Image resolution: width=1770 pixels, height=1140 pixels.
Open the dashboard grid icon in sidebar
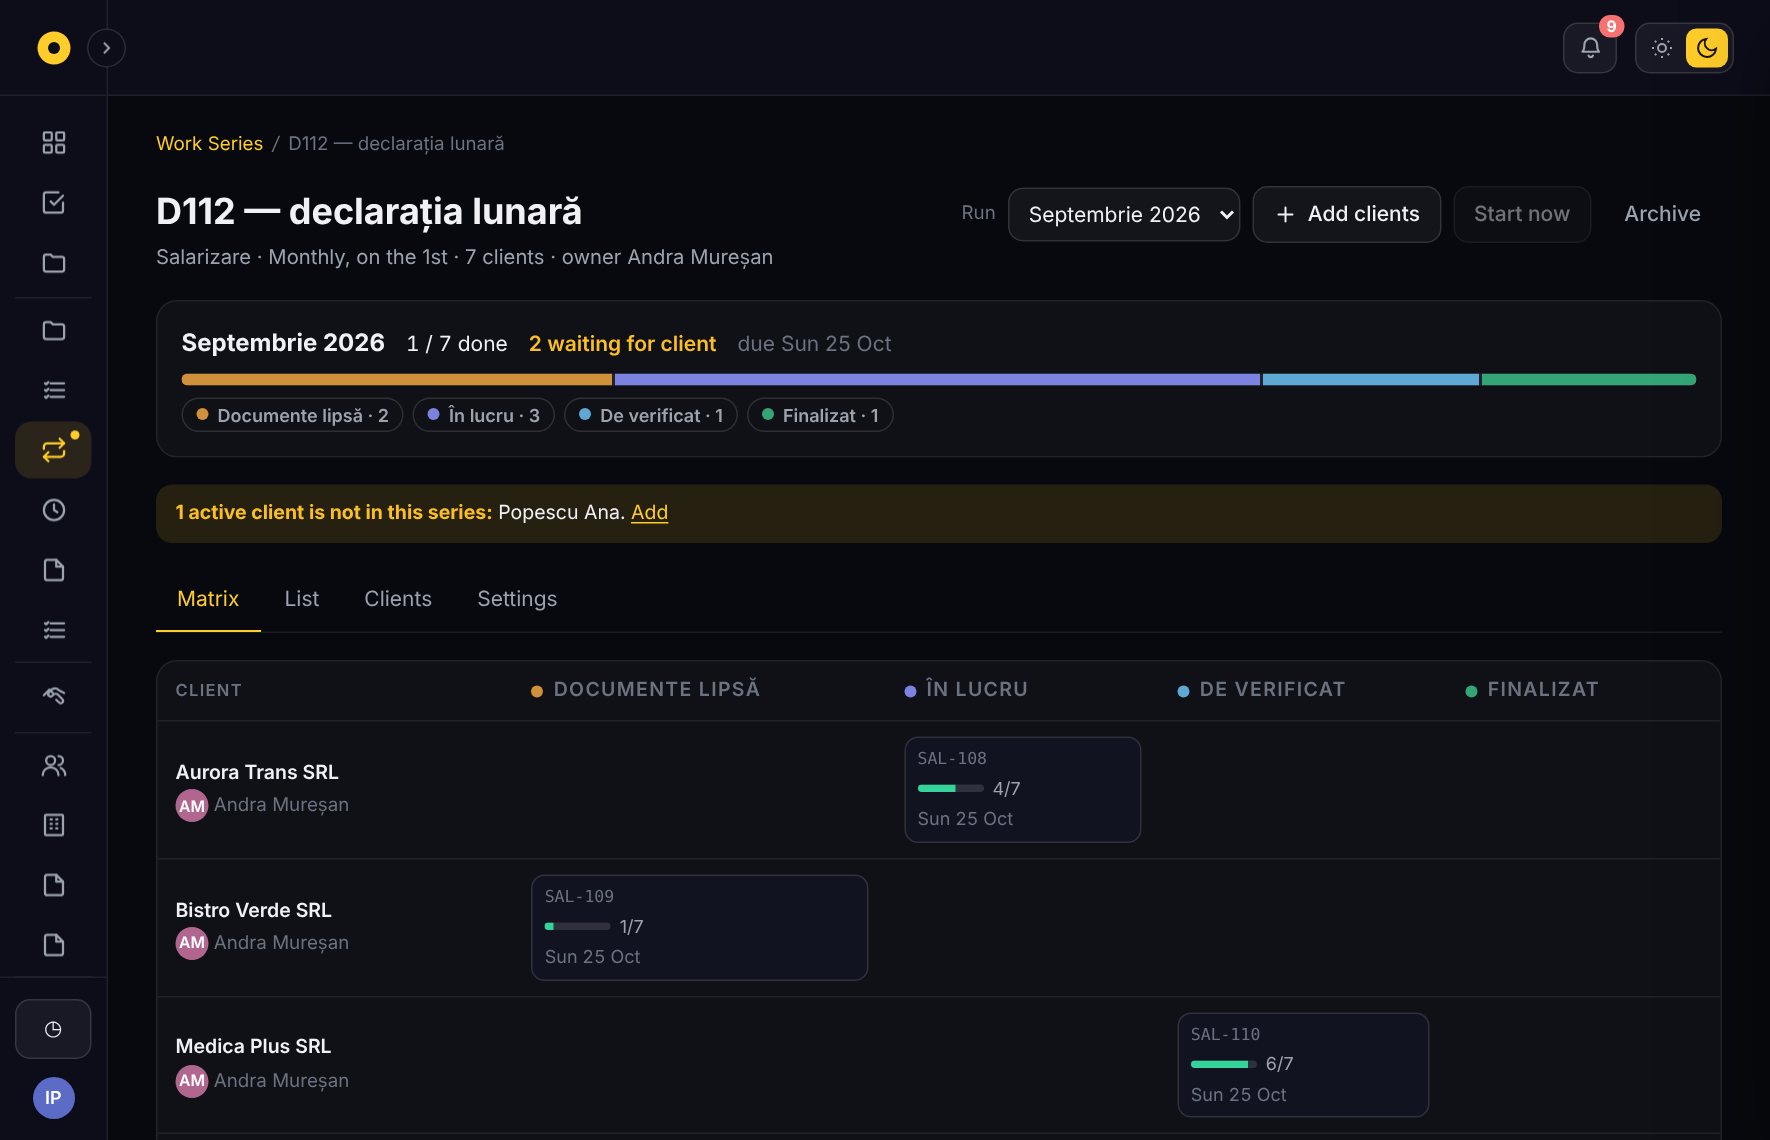click(54, 143)
